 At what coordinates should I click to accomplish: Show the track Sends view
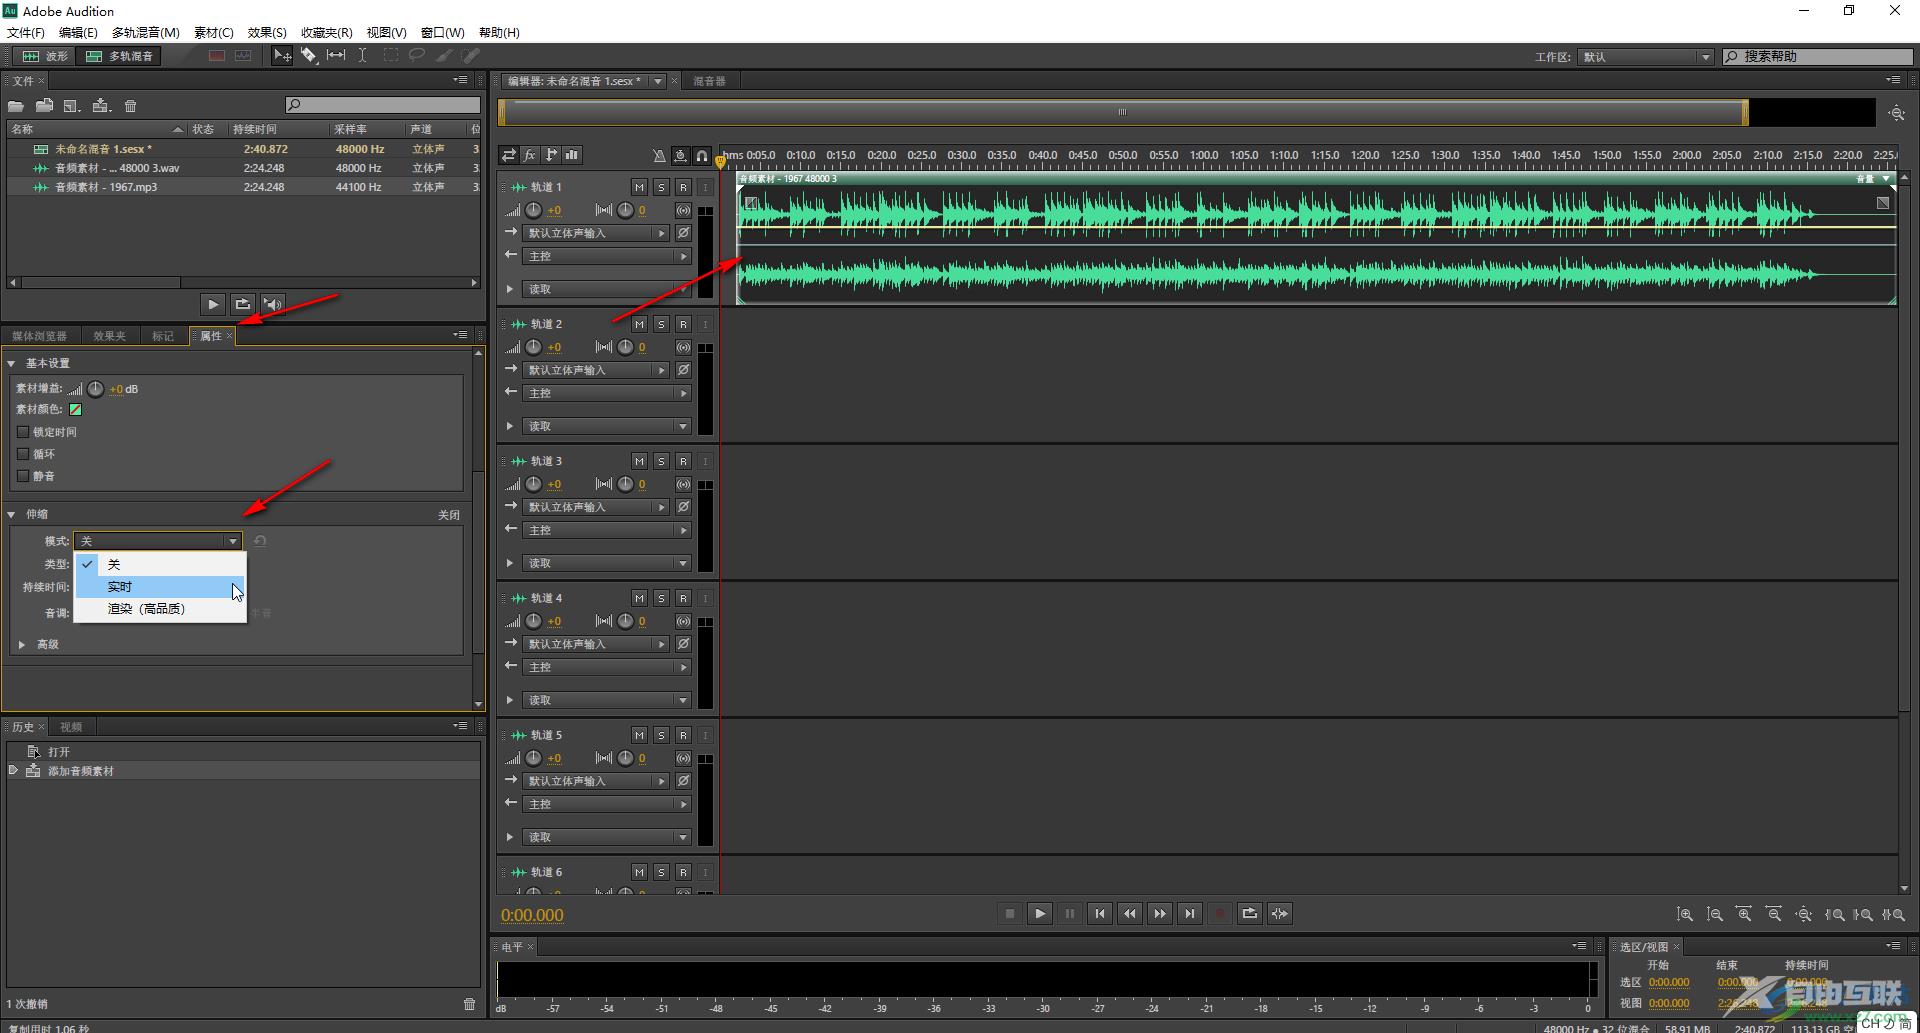coord(551,155)
